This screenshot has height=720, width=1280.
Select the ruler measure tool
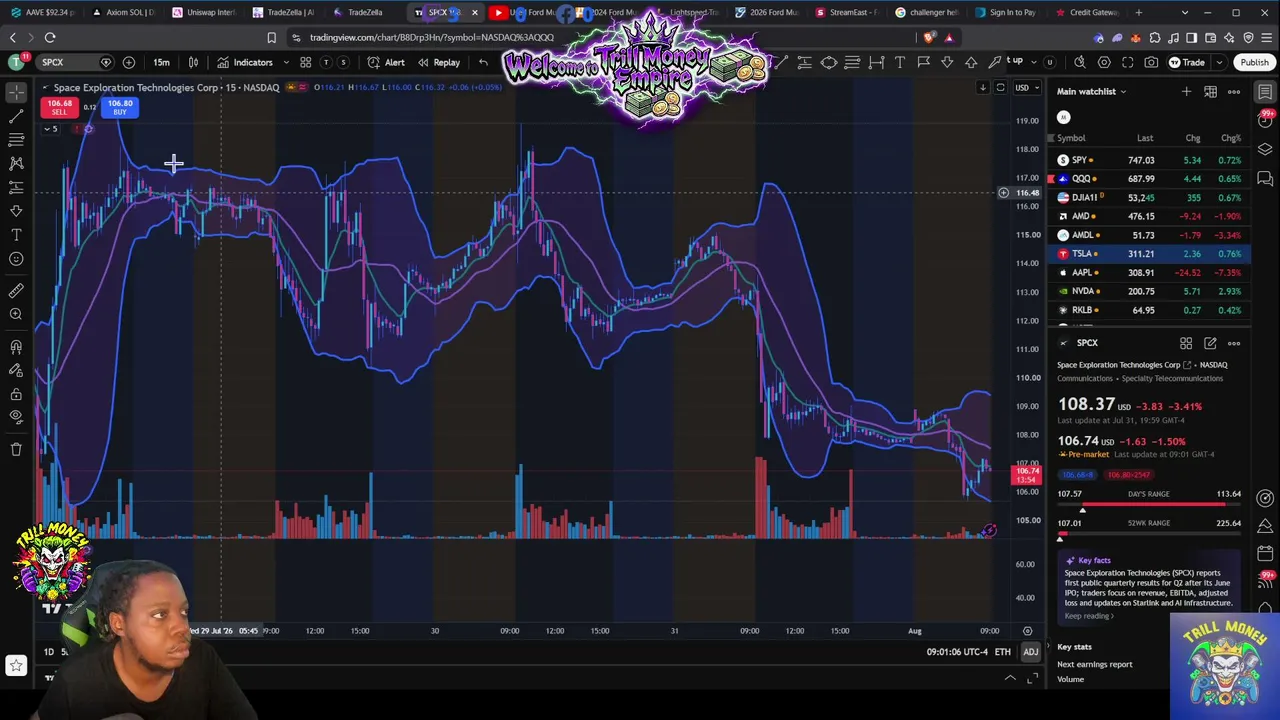pos(16,291)
